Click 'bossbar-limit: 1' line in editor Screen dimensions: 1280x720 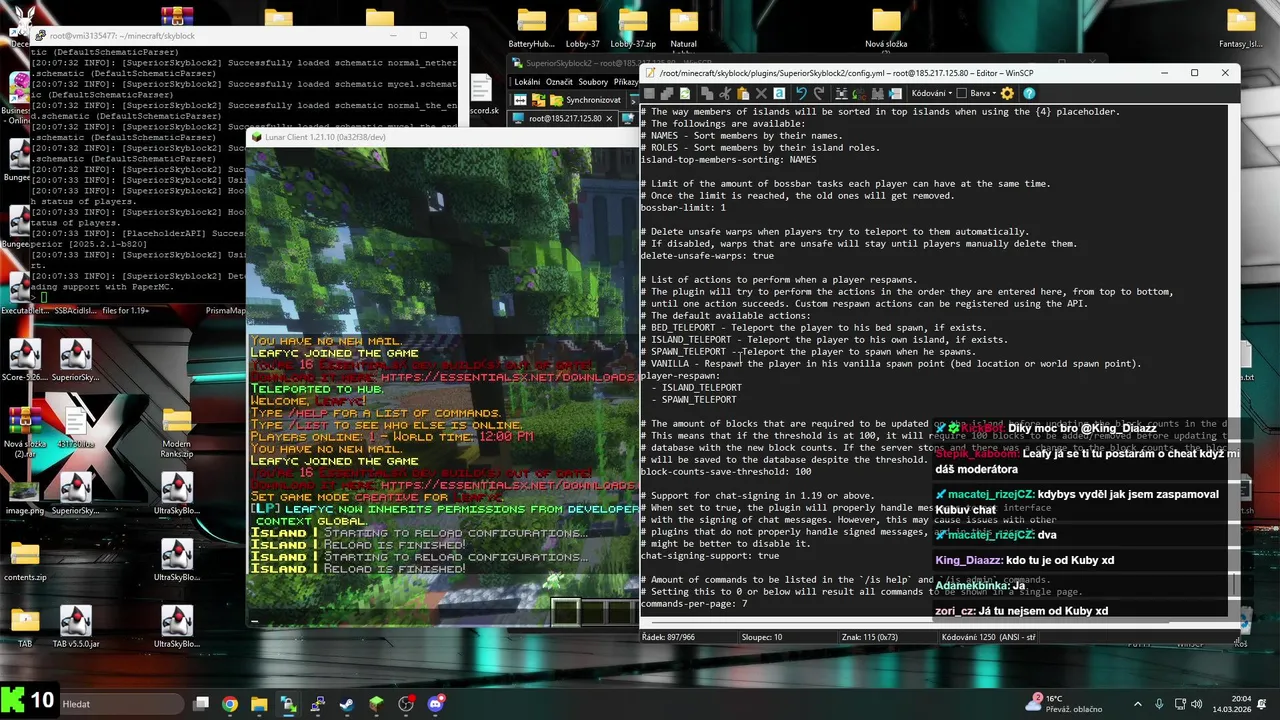[683, 208]
